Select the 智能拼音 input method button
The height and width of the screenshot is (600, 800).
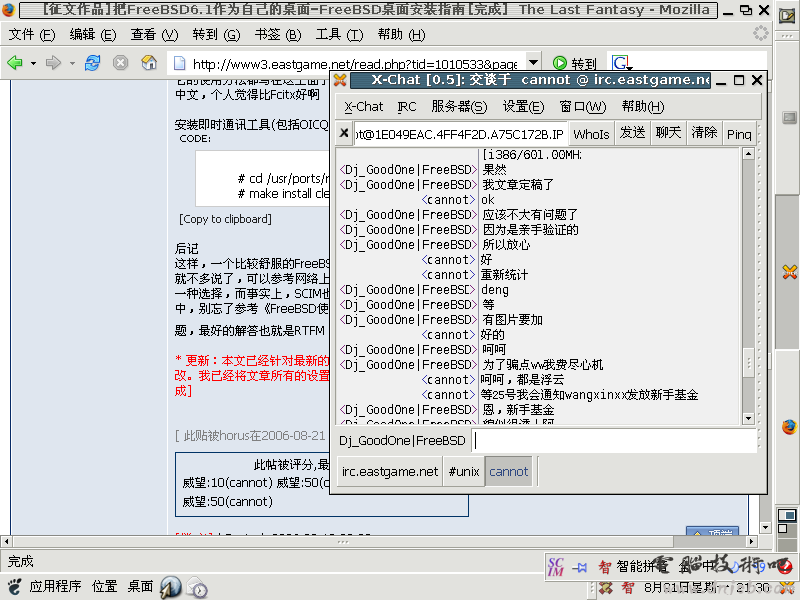633,566
